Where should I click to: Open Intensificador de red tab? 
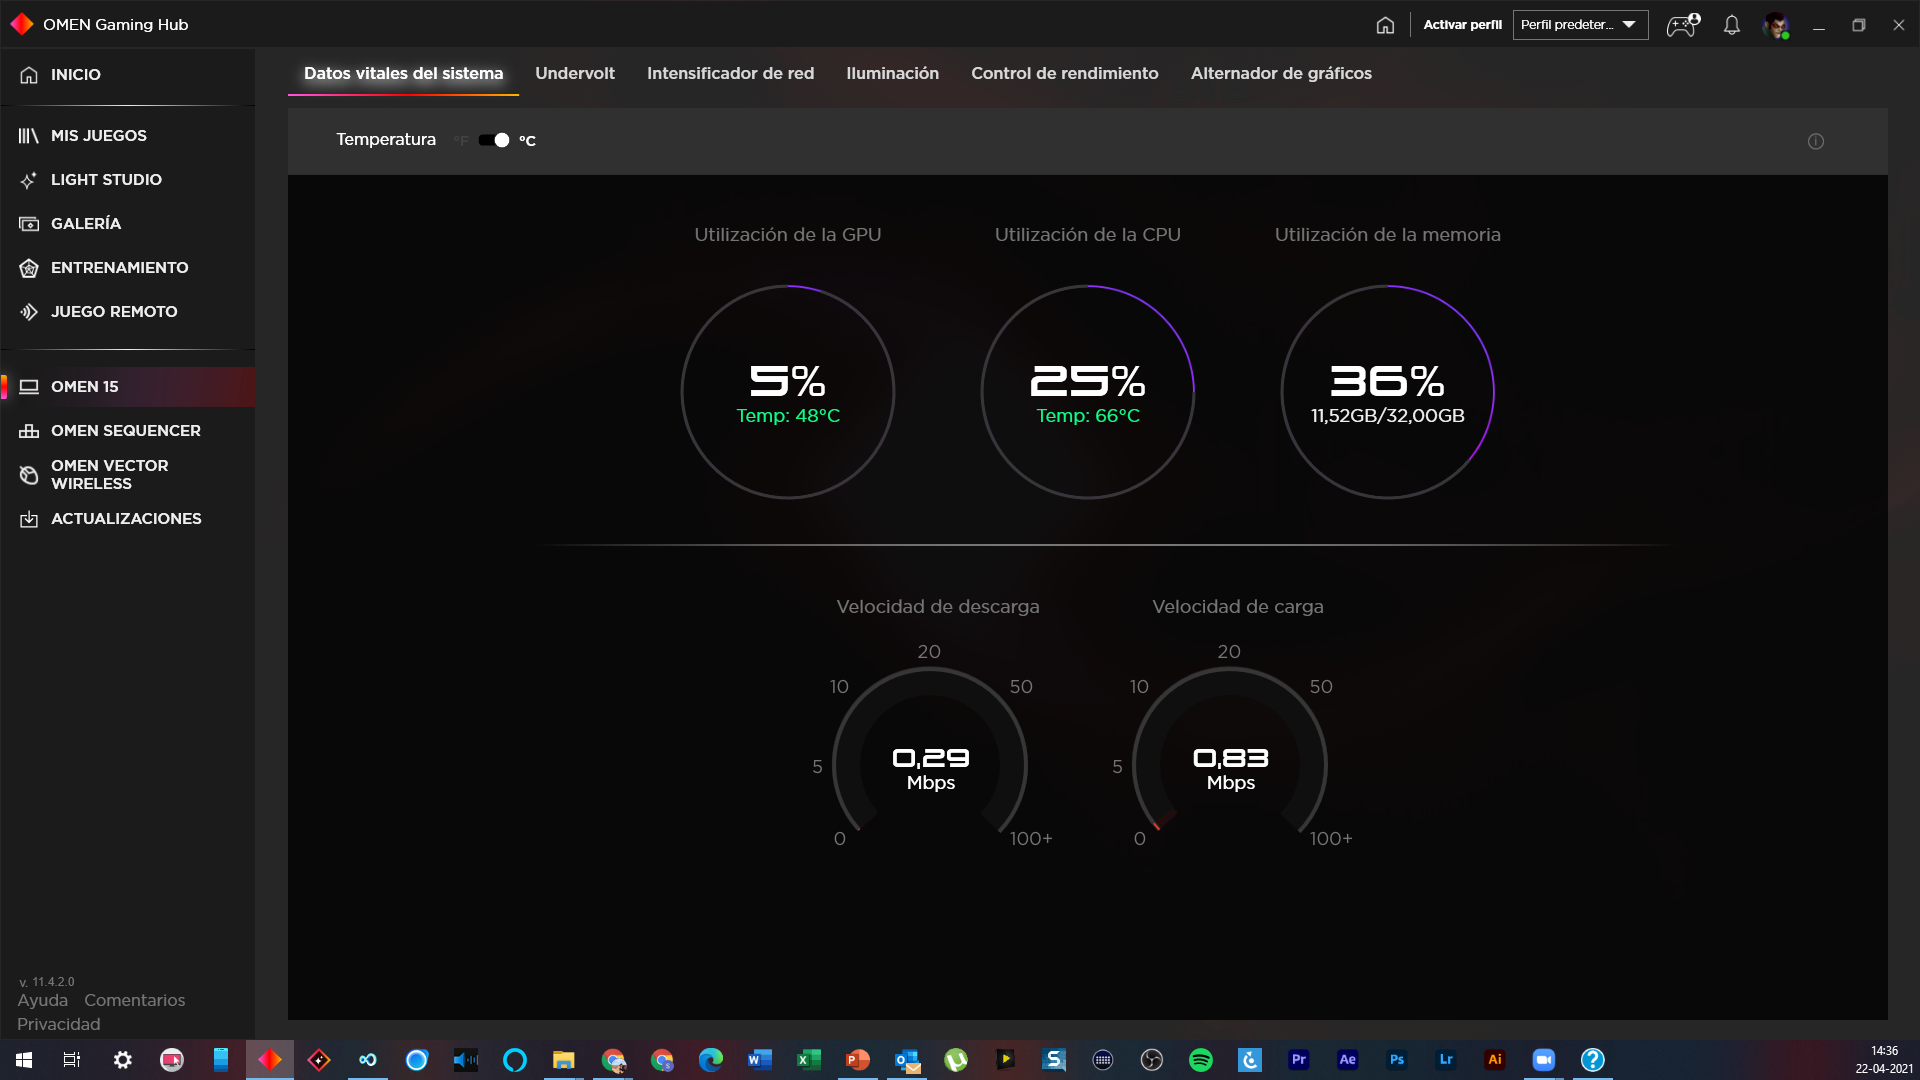pos(730,73)
